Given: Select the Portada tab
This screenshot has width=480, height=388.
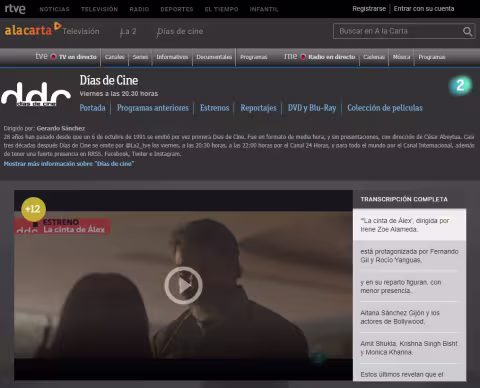Looking at the screenshot, I should click(x=92, y=108).
